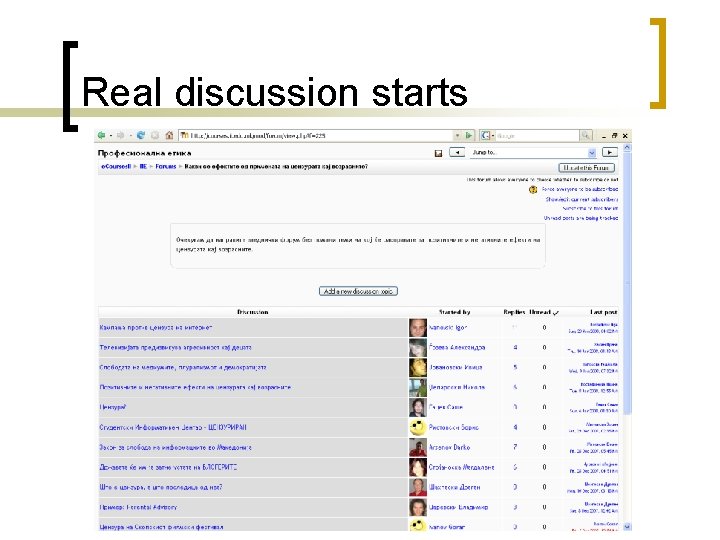Viewport: 720px width, 540px height.
Task: Click the browser Stop icon
Action: click(x=155, y=135)
